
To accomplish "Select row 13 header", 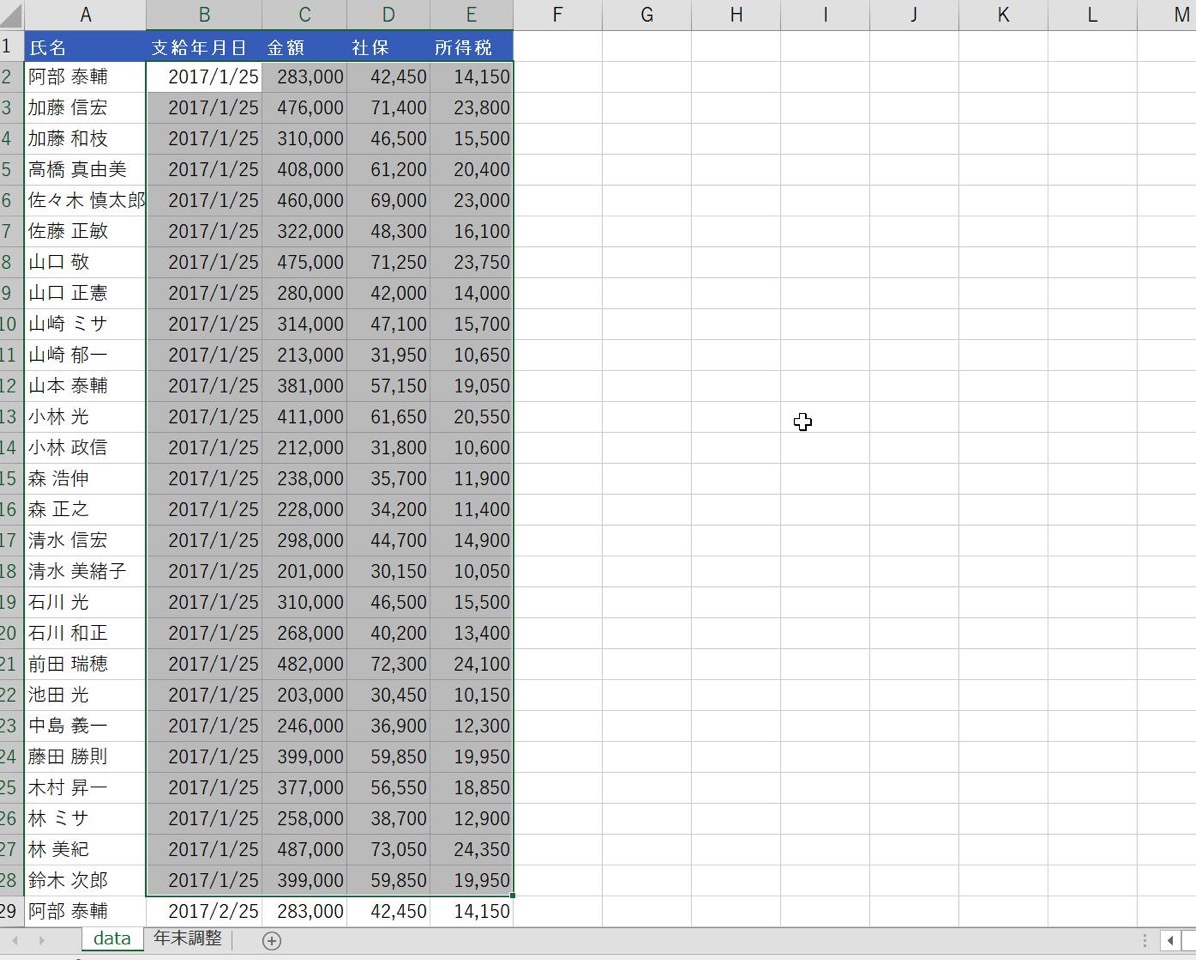I will (x=9, y=416).
